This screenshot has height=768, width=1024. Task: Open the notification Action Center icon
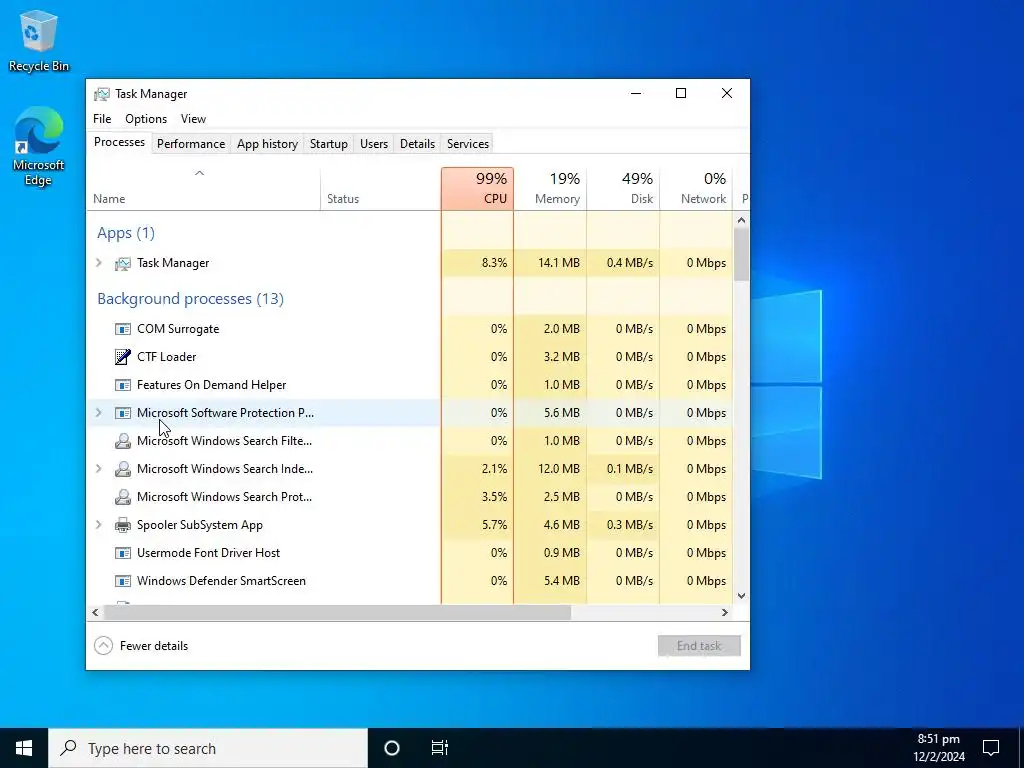pyautogui.click(x=991, y=748)
